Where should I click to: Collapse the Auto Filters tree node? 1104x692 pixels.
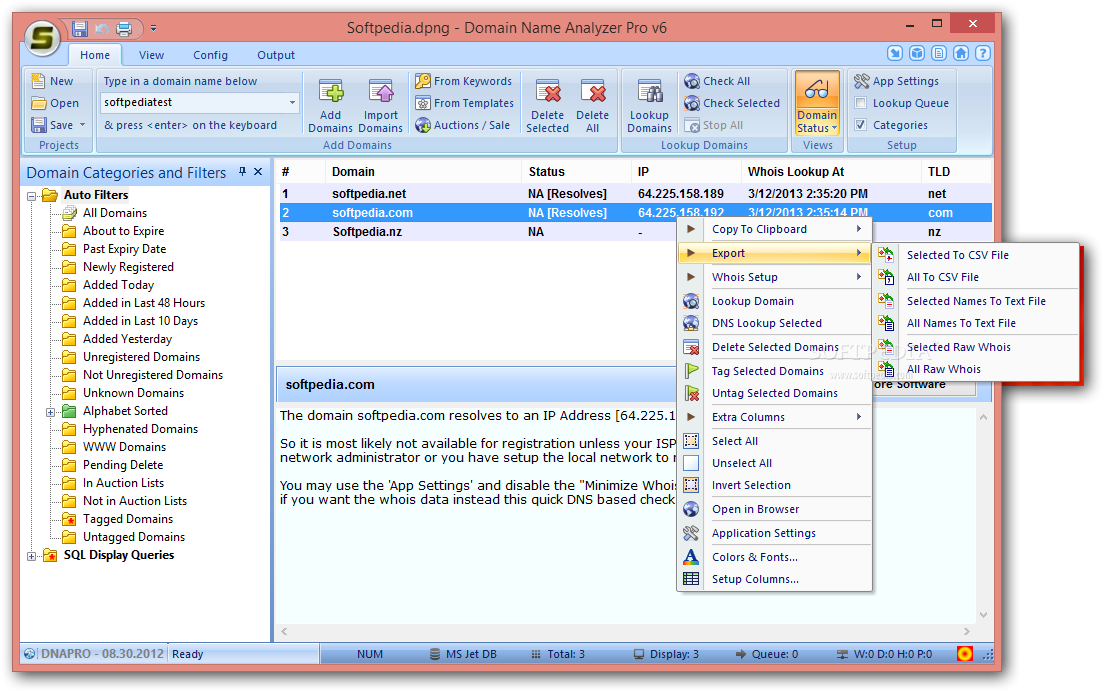tap(32, 196)
